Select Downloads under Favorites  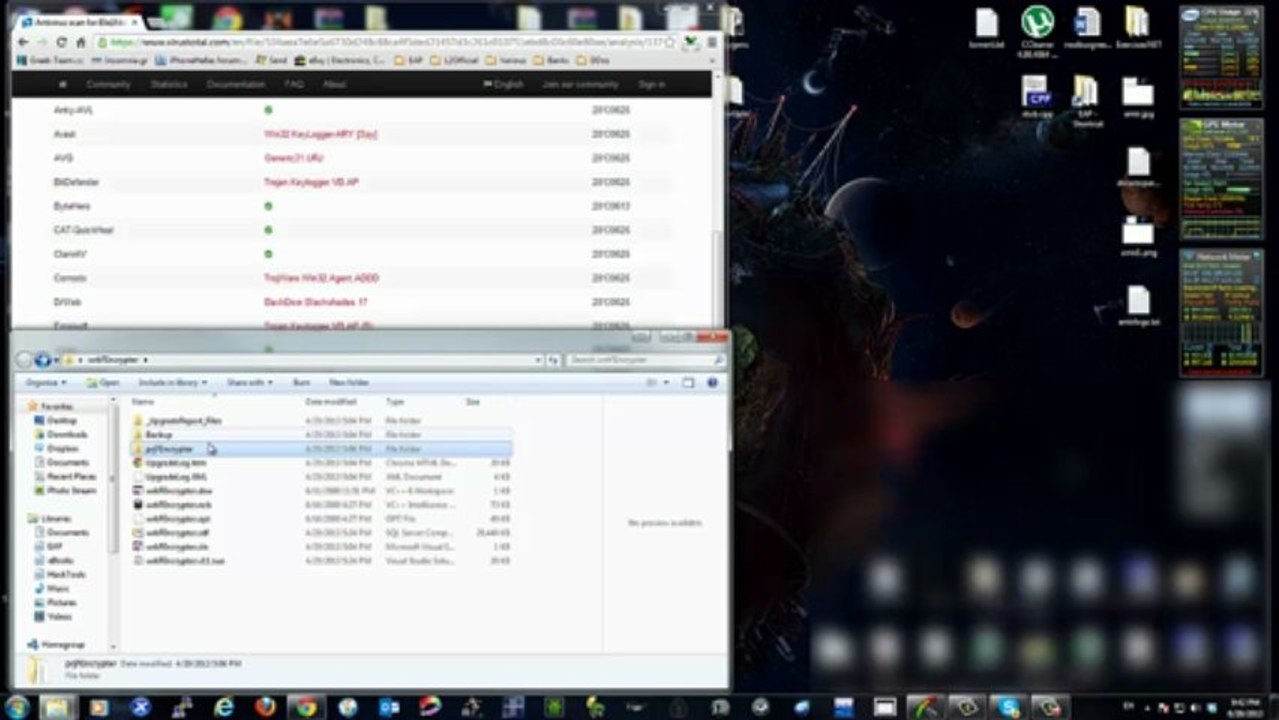[67, 435]
